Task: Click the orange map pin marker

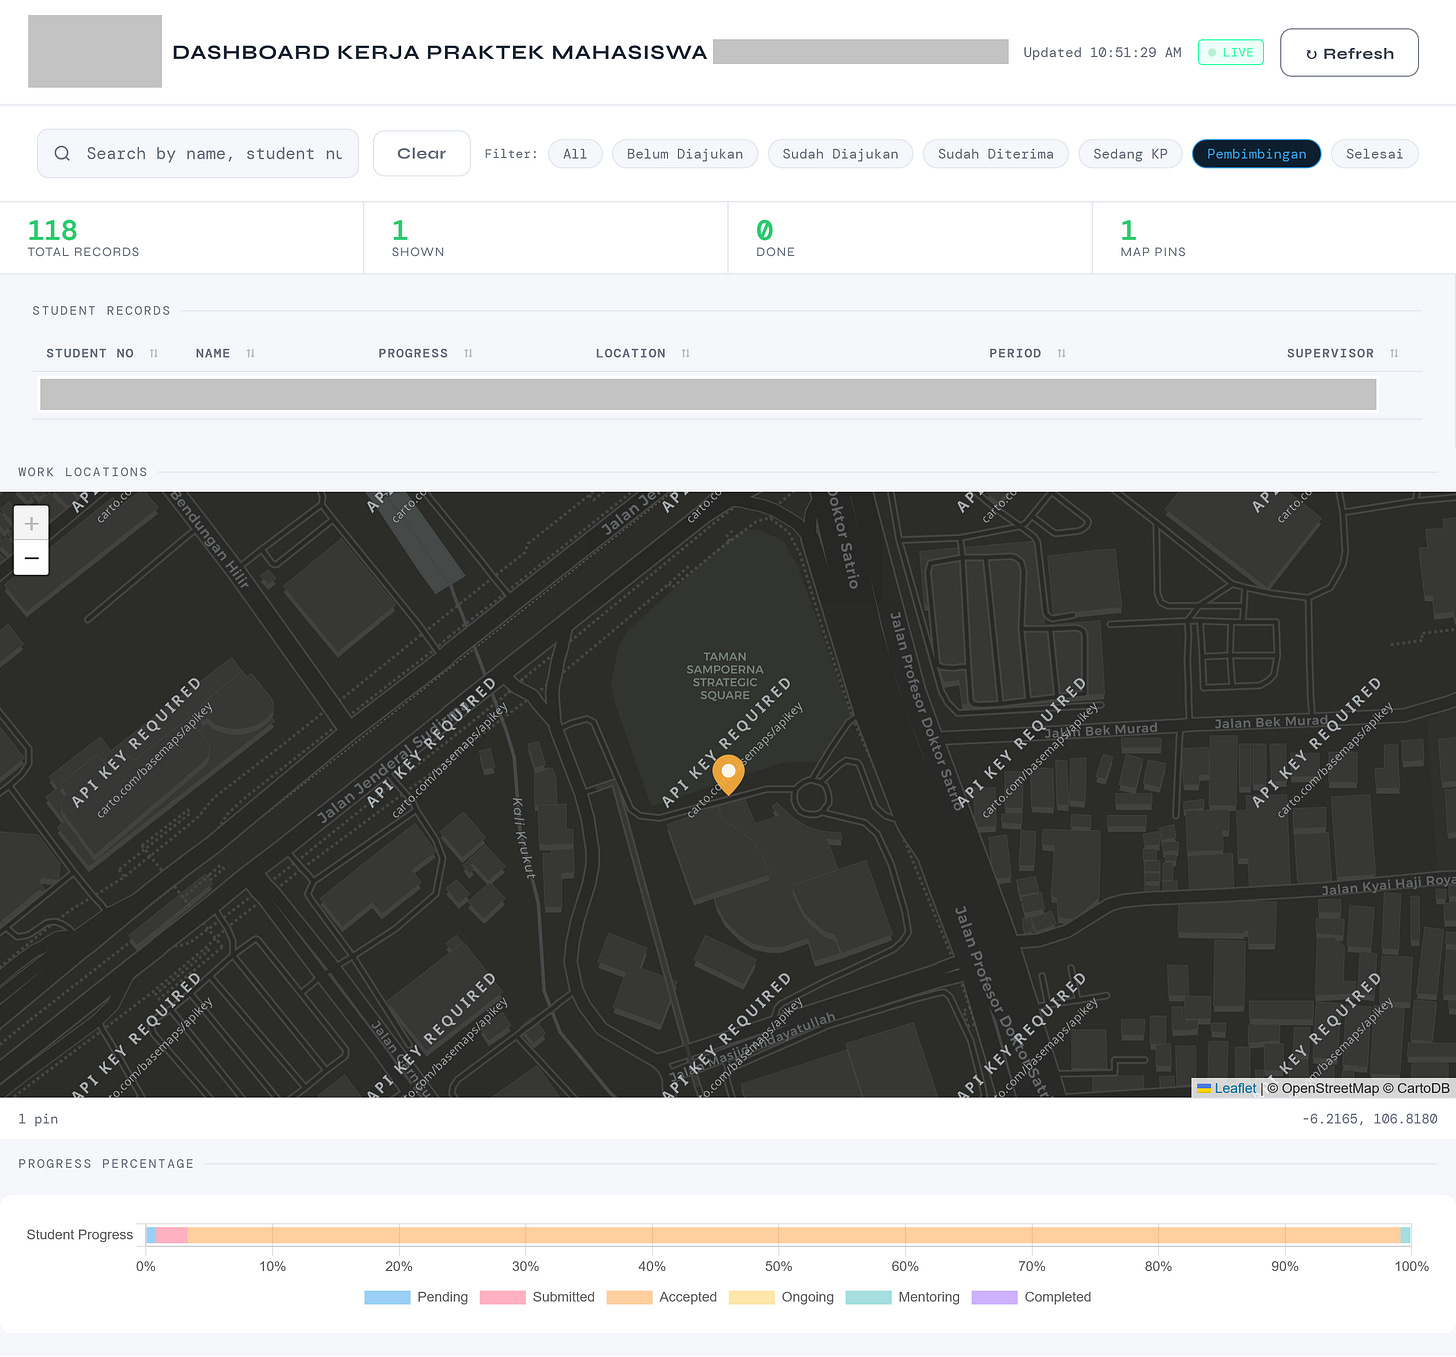Action: [x=728, y=775]
